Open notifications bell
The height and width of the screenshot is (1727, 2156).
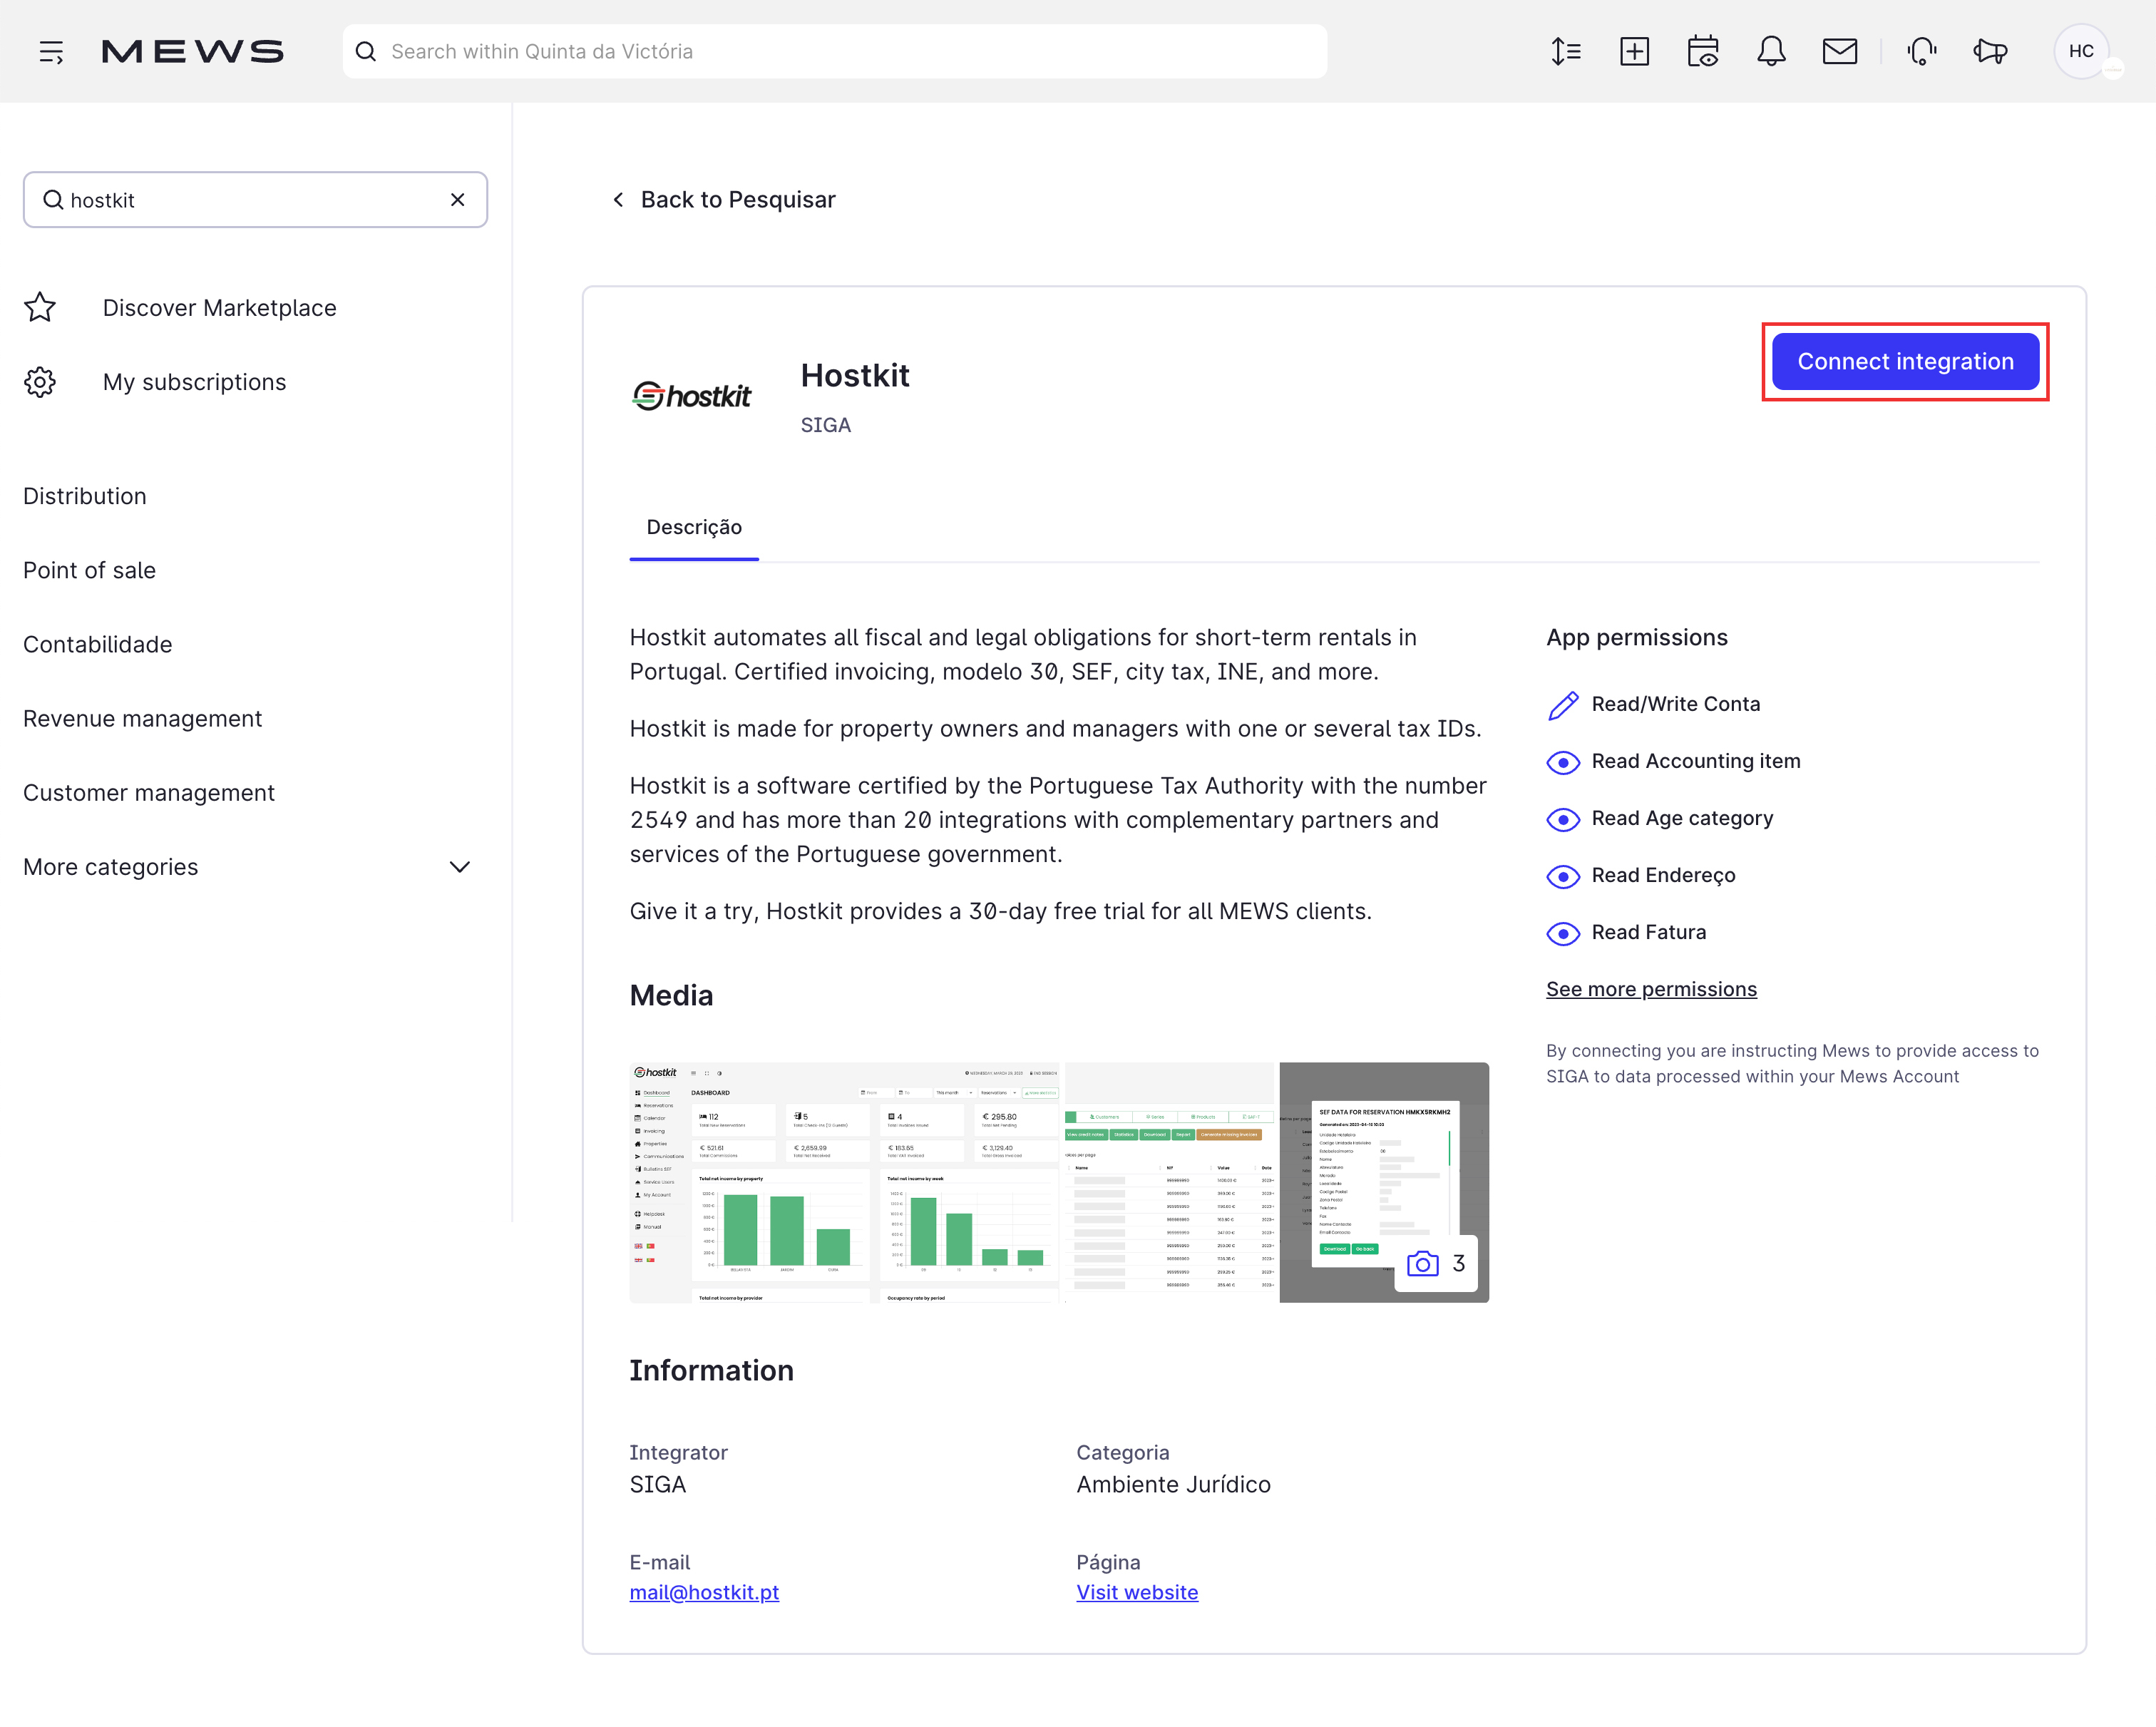pos(1771,52)
